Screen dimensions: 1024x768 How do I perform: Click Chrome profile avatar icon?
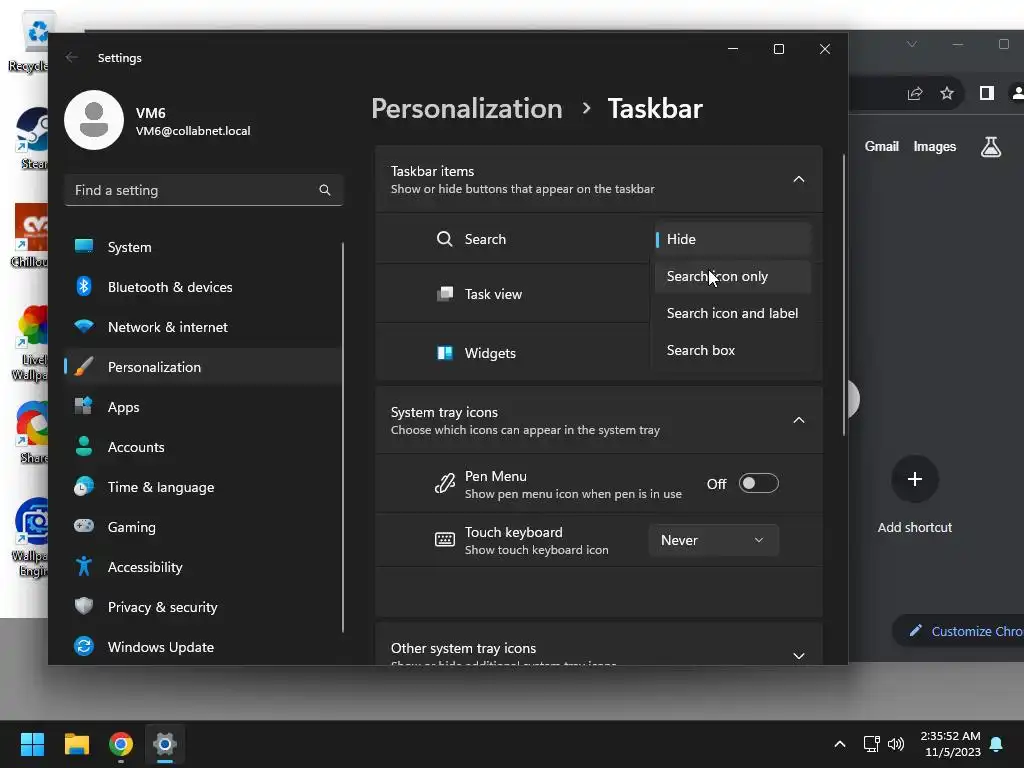click(x=1017, y=93)
